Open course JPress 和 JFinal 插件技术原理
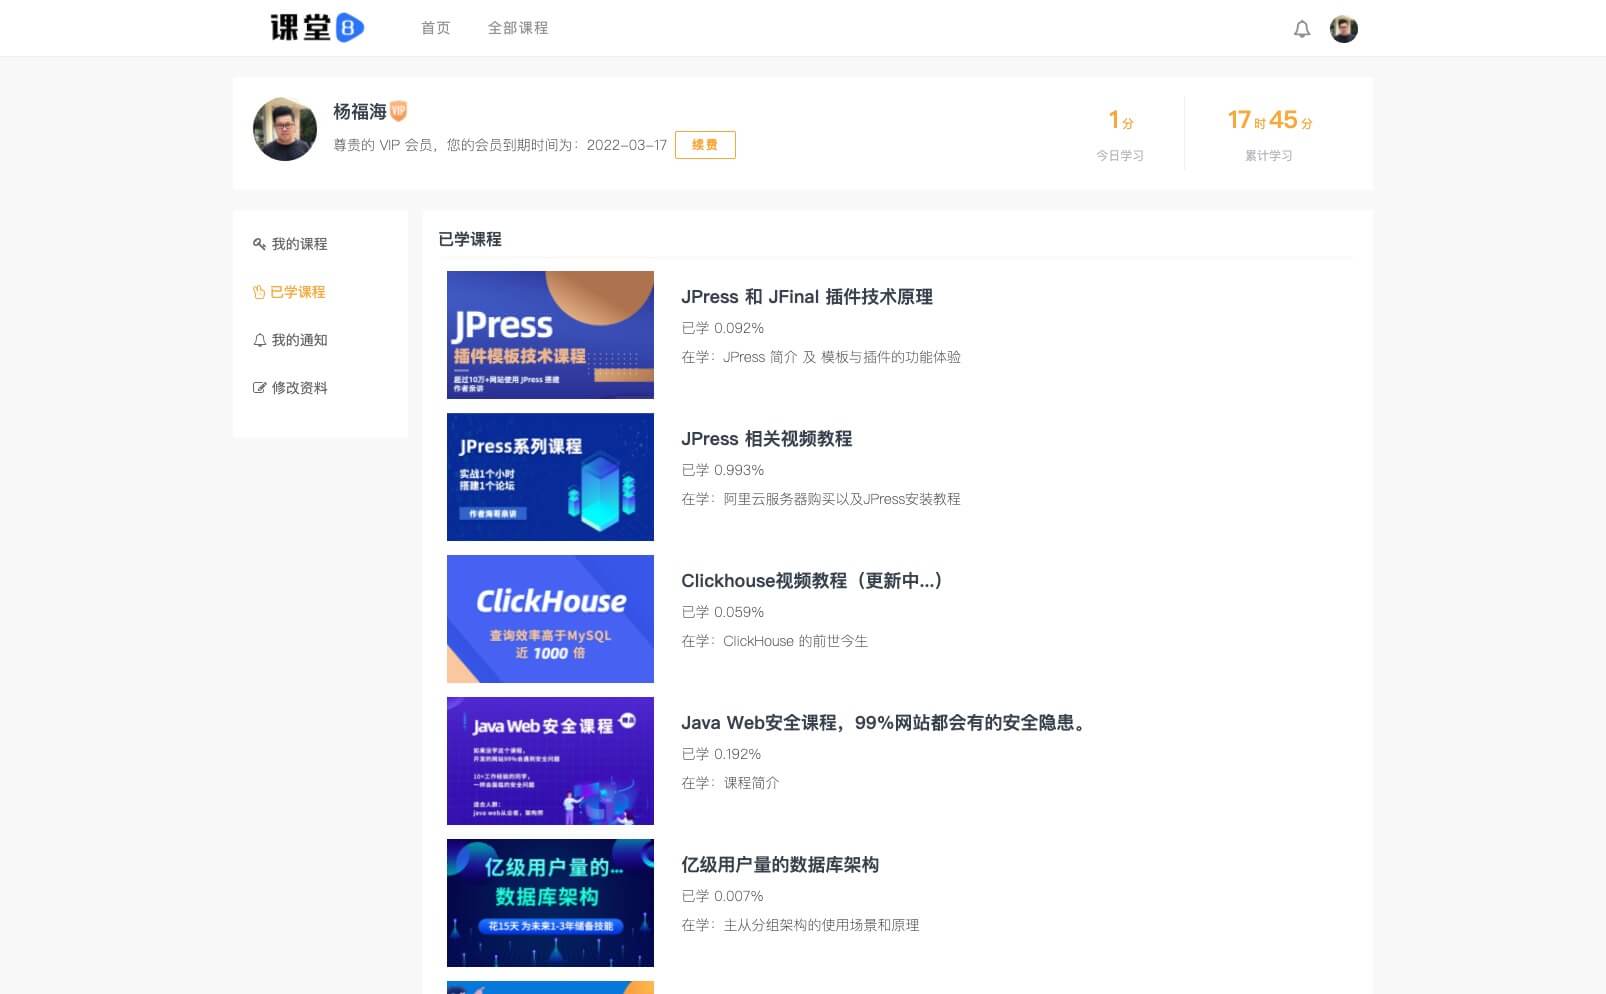The width and height of the screenshot is (1606, 994). (807, 297)
